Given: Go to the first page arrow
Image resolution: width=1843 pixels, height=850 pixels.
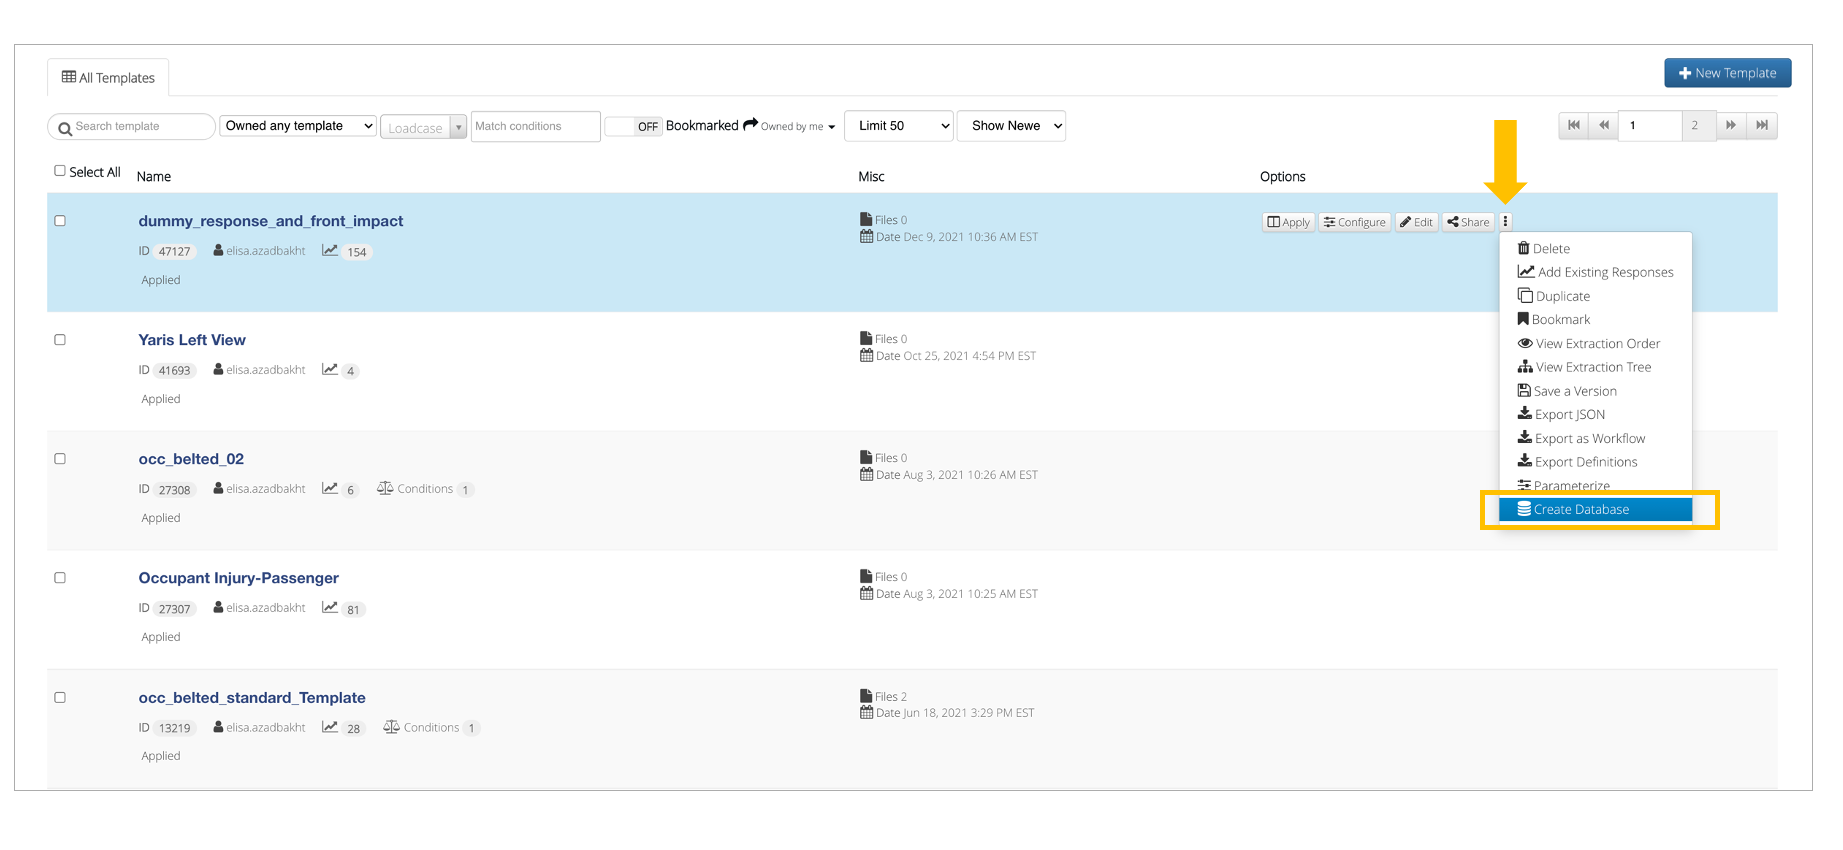Looking at the screenshot, I should 1574,126.
